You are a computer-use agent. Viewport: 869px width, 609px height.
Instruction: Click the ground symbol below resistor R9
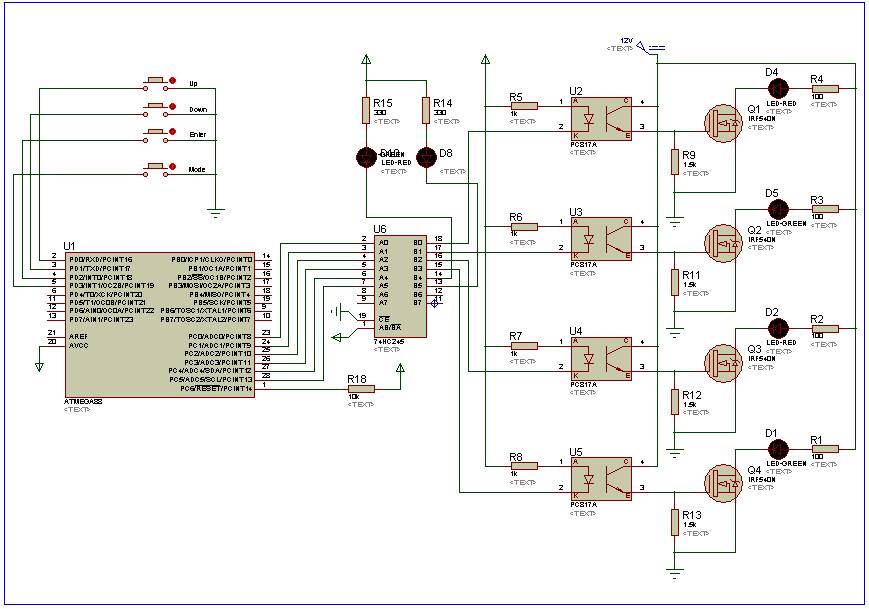click(674, 223)
